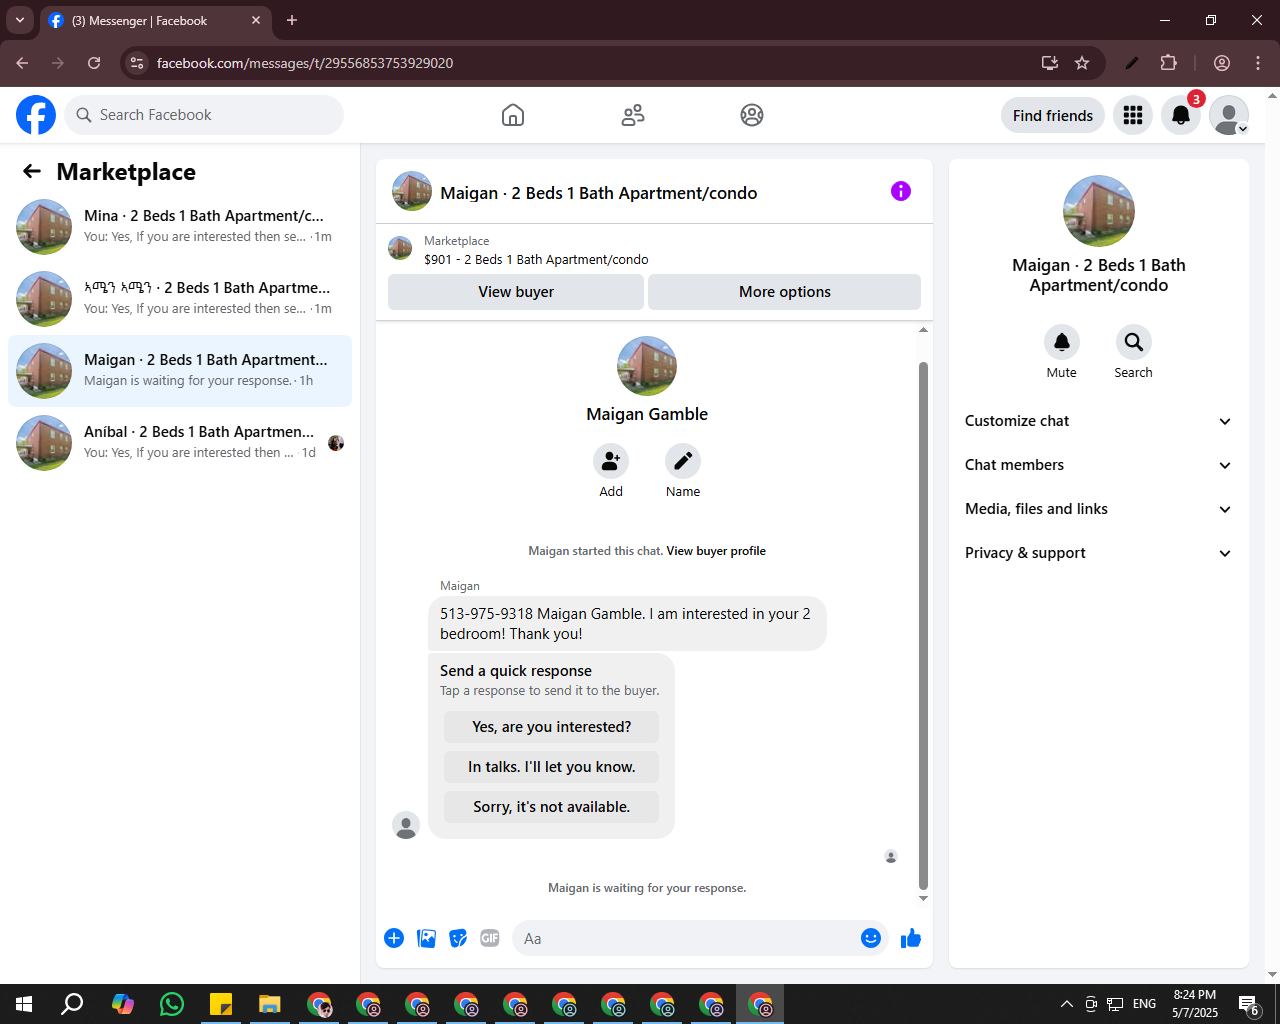Open Chrome three-dot menu
The width and height of the screenshot is (1280, 1024).
click(x=1258, y=63)
